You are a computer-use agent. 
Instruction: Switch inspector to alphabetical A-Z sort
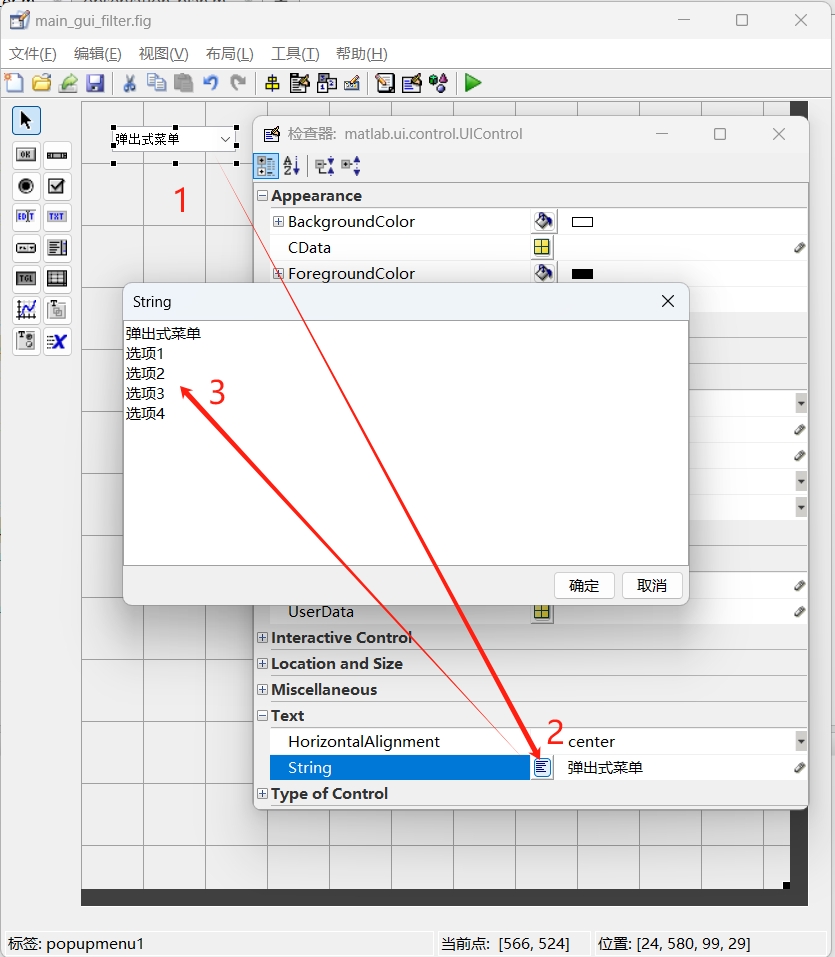[291, 166]
